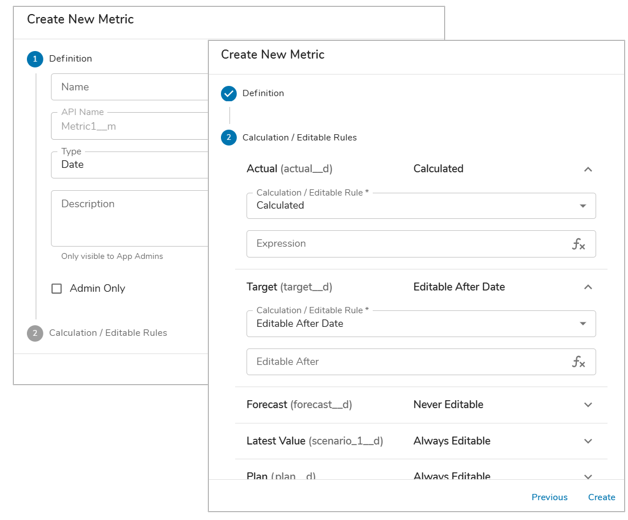Focus the Name text field
Viewport: 628px width, 520px height.
(130, 87)
